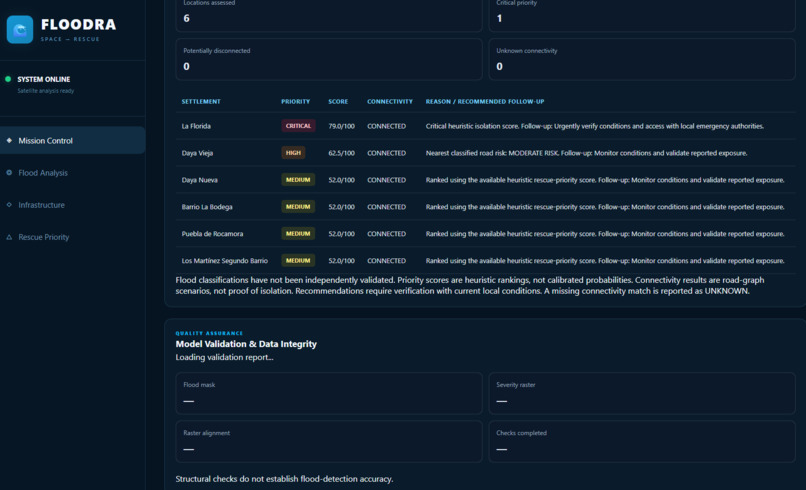The height and width of the screenshot is (490, 806).
Task: Click the La Florida critical isolation reason text
Action: pyautogui.click(x=595, y=126)
